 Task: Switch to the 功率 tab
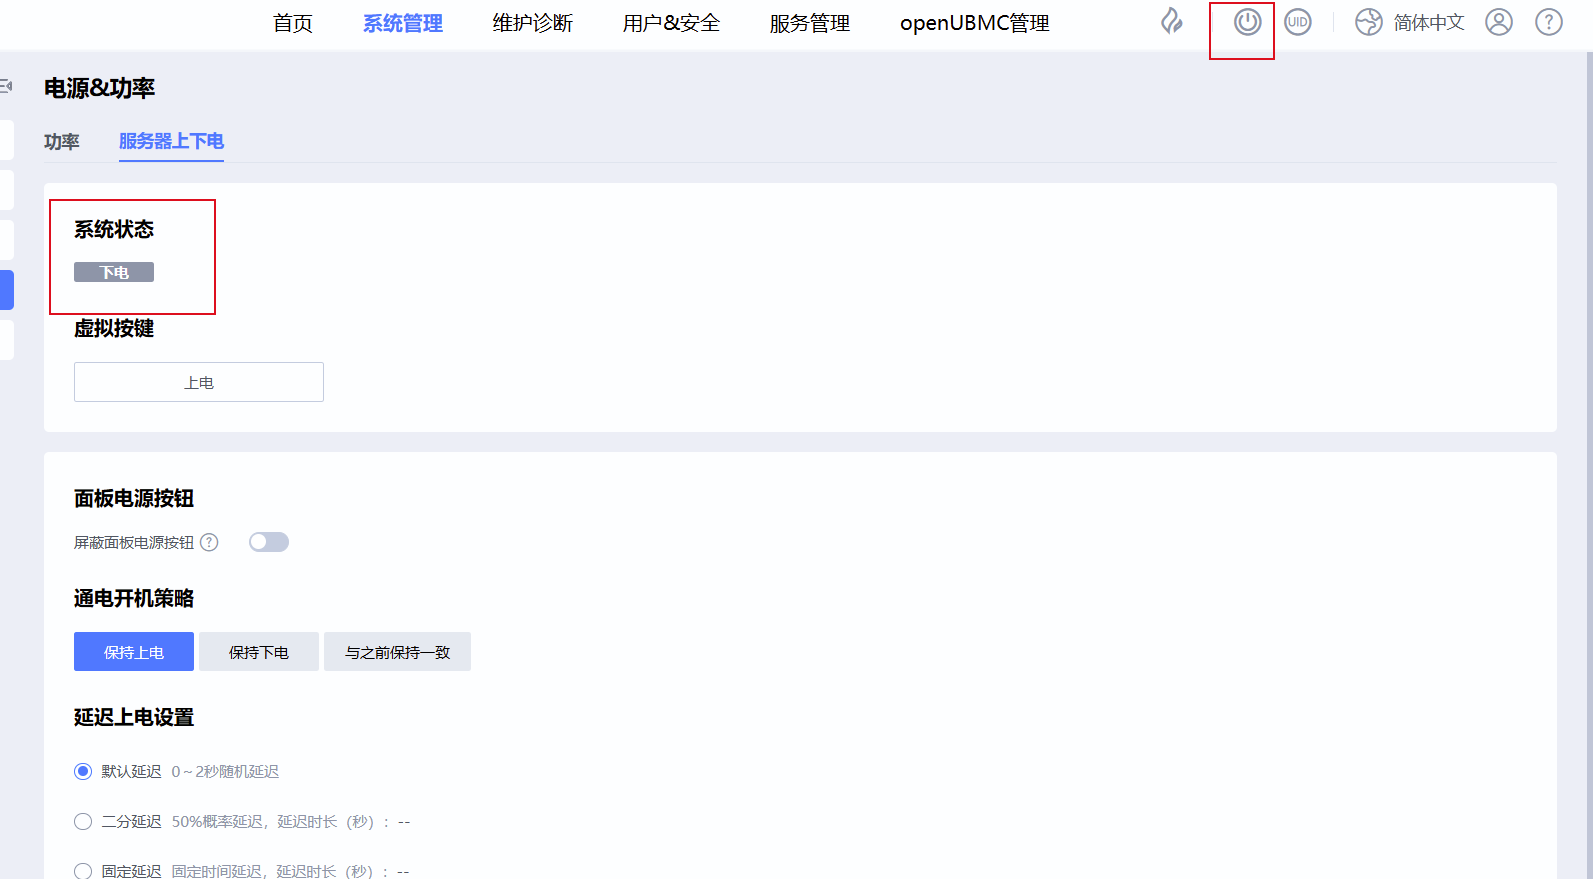coord(61,142)
